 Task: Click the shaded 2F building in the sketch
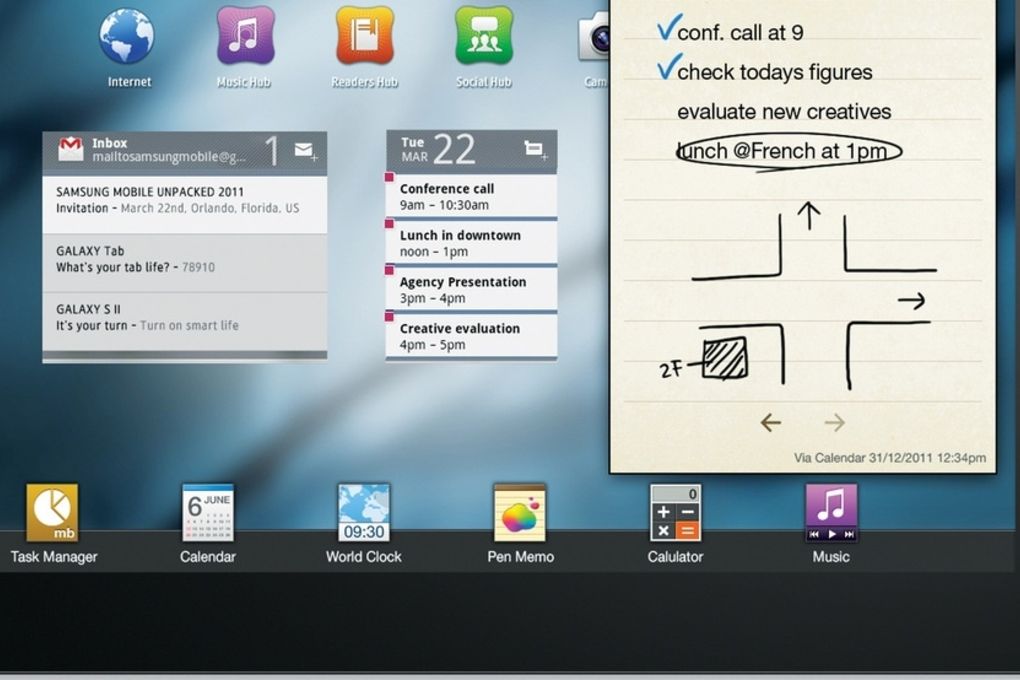pos(725,358)
